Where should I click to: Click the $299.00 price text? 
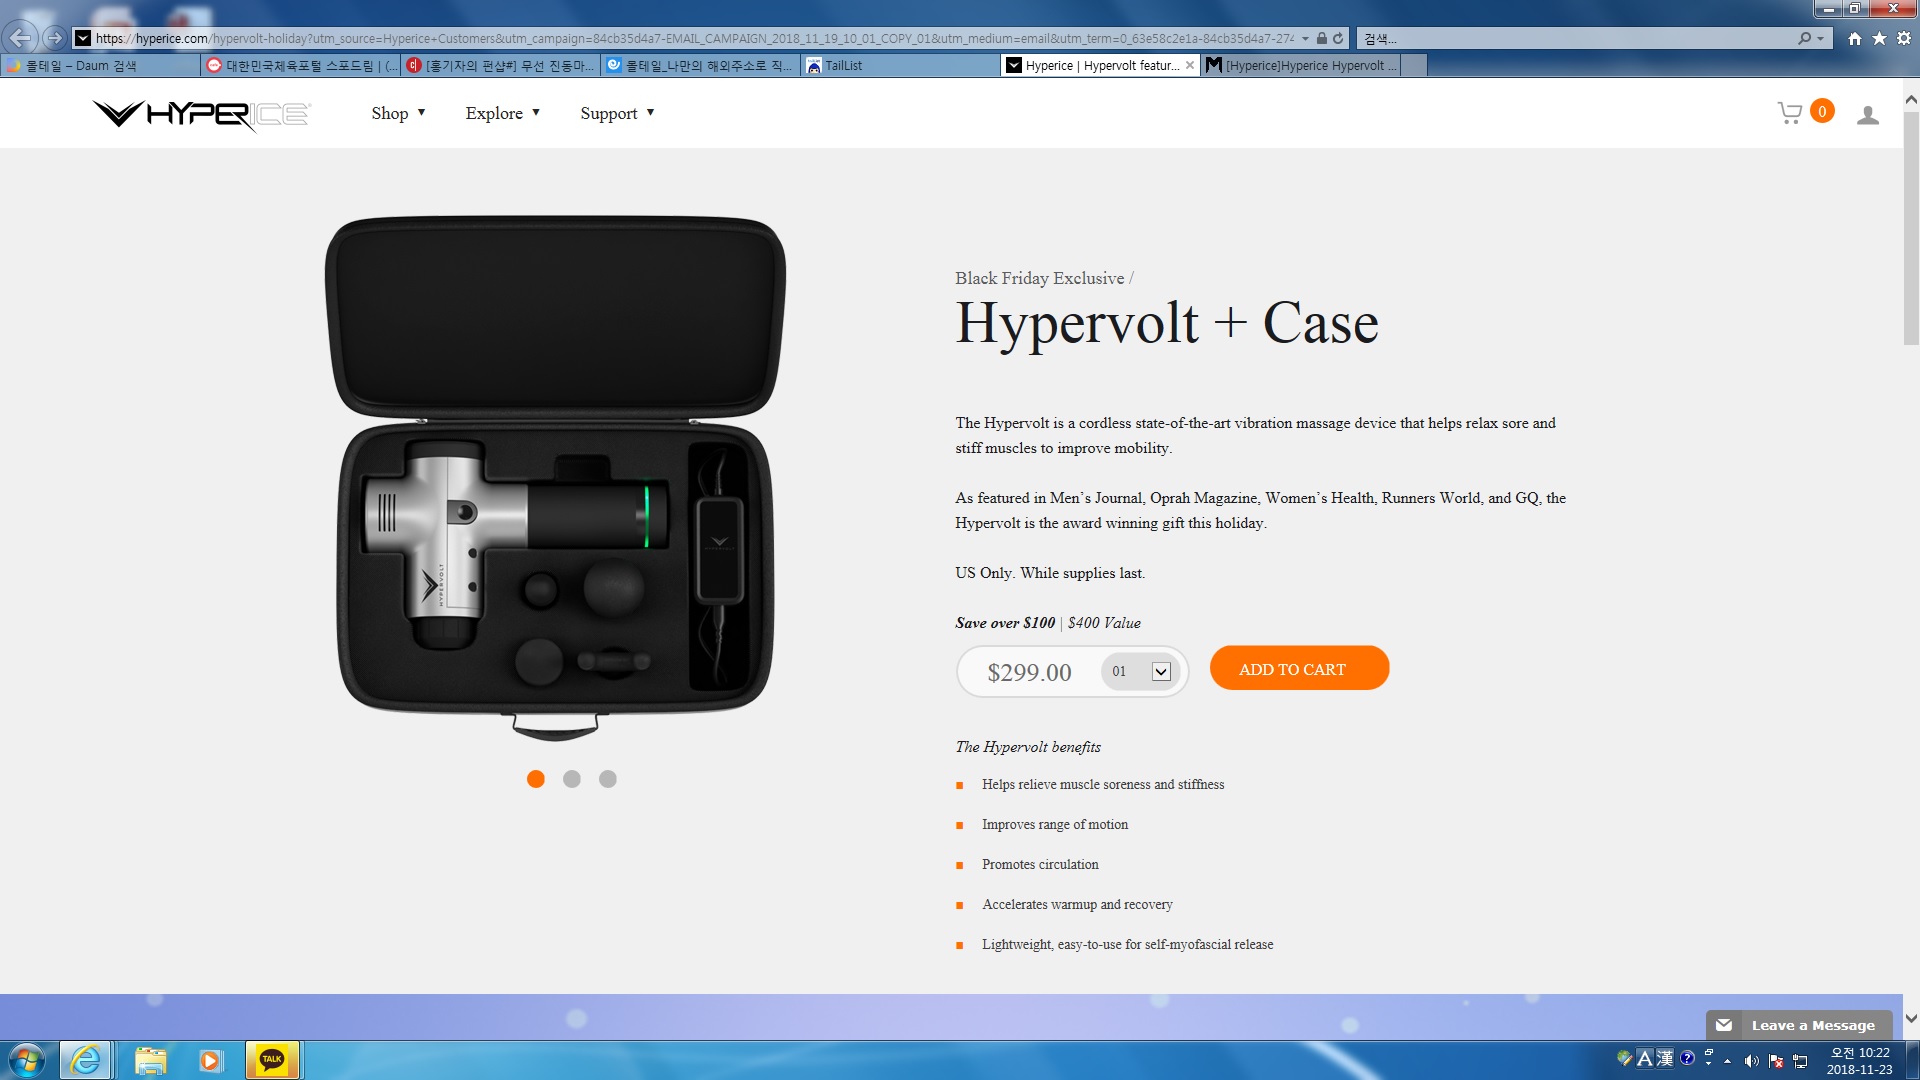point(1029,672)
